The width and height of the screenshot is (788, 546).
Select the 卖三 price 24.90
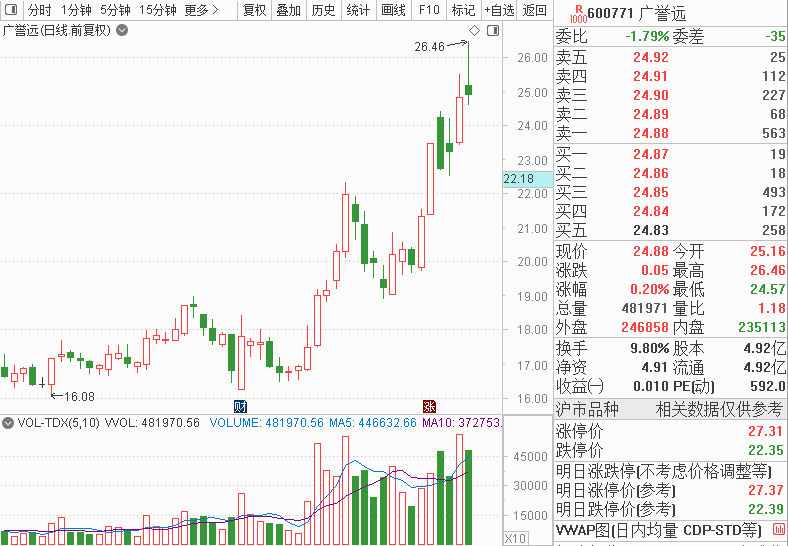coord(651,95)
